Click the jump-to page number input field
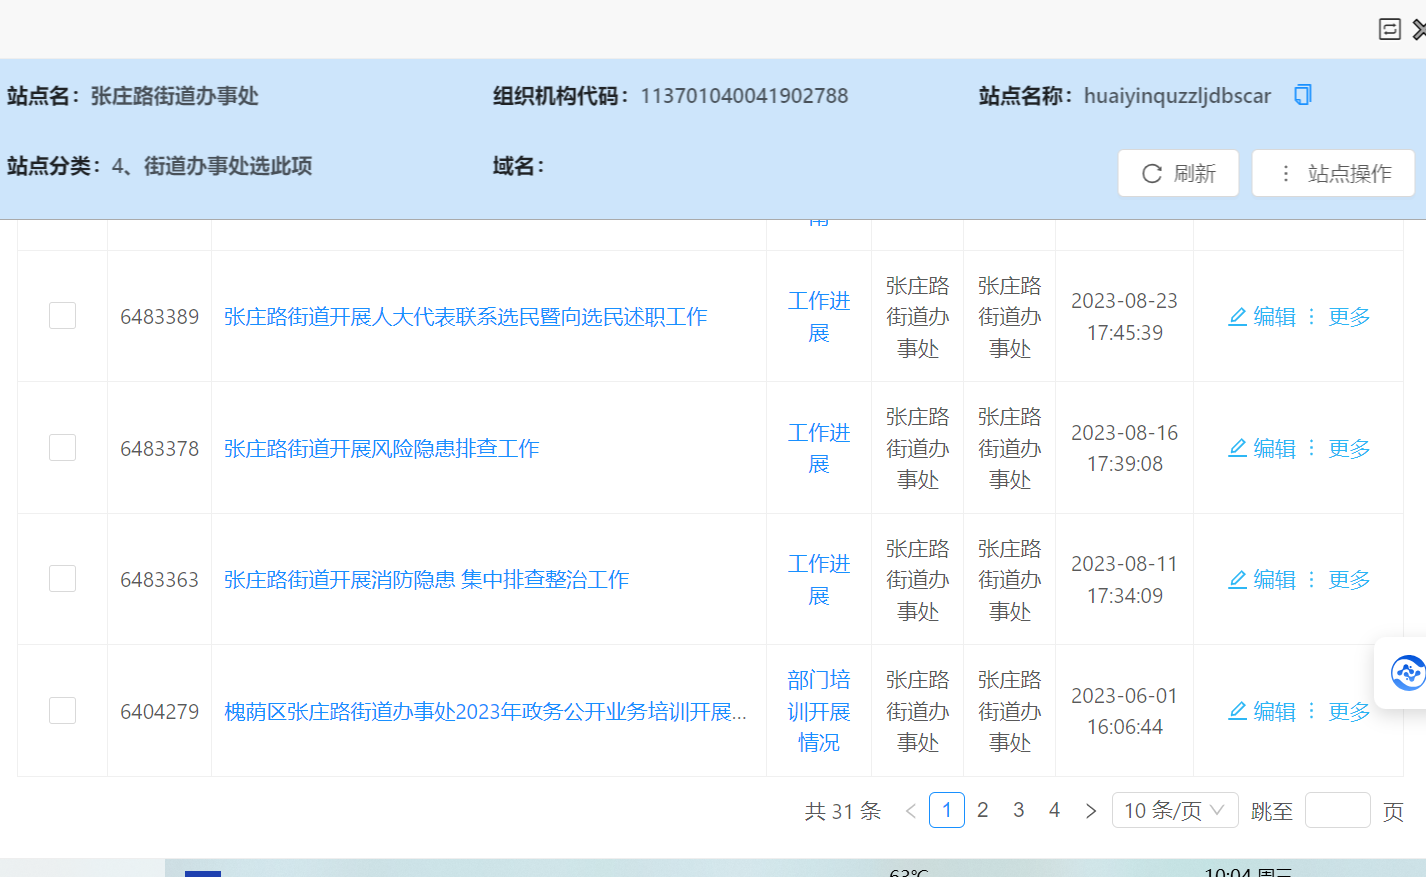 [x=1337, y=810]
